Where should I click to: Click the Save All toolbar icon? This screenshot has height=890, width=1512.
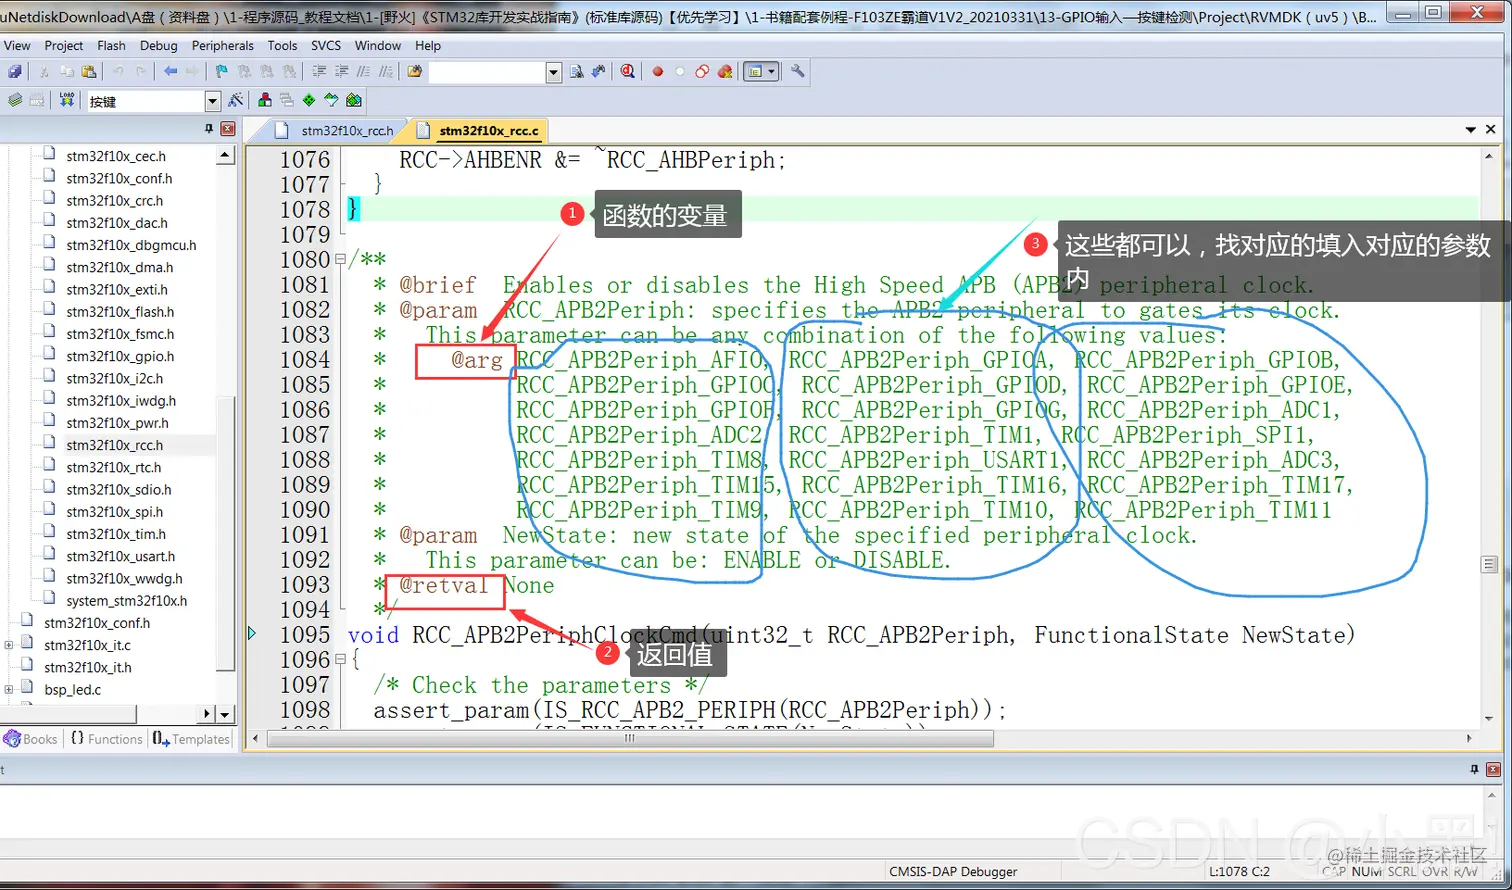[x=14, y=72]
